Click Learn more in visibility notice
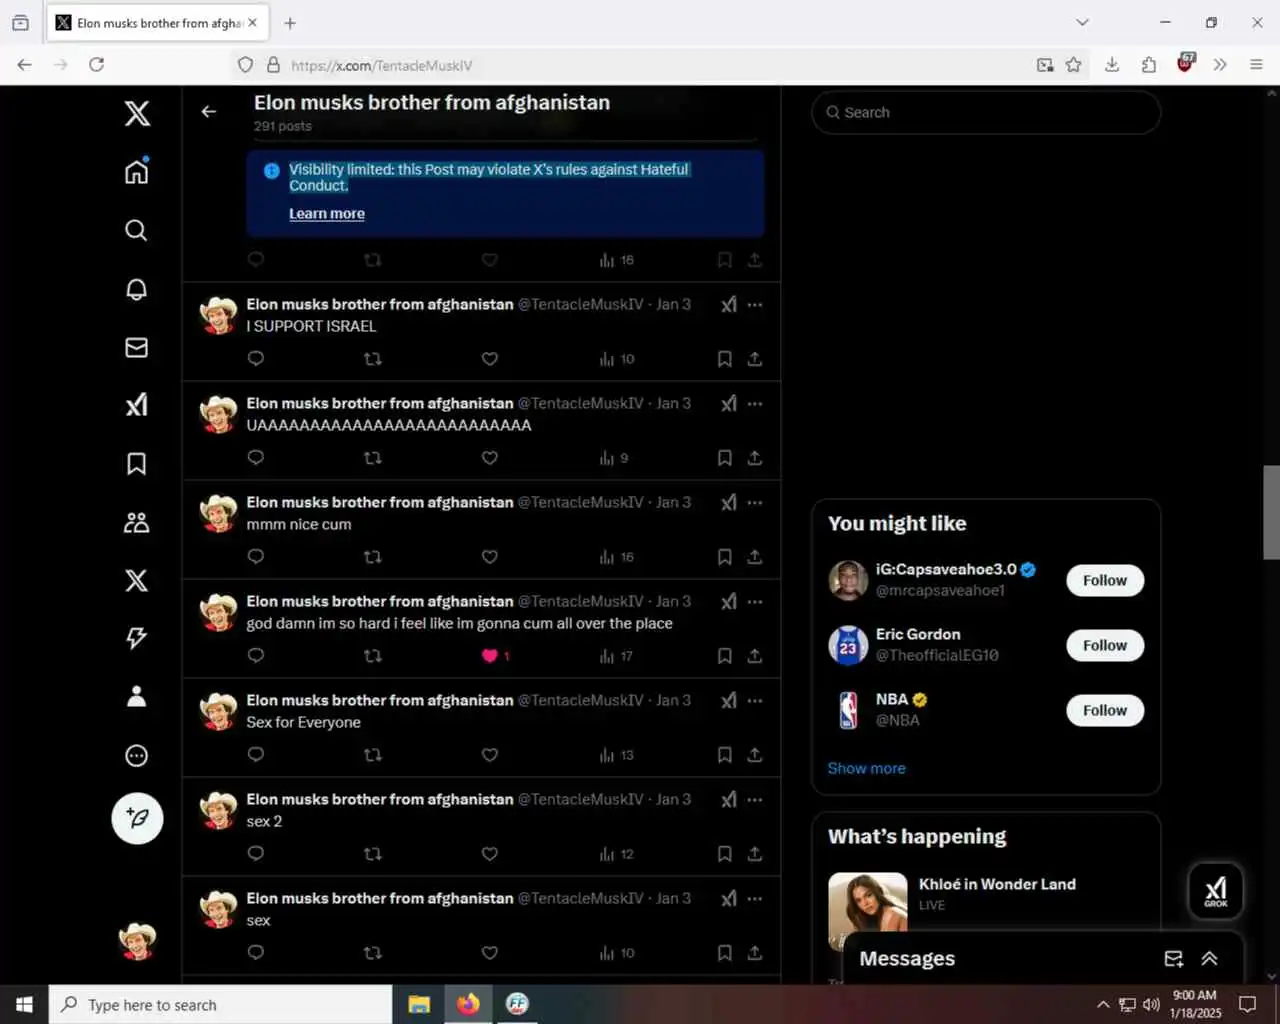1280x1024 pixels. point(327,213)
